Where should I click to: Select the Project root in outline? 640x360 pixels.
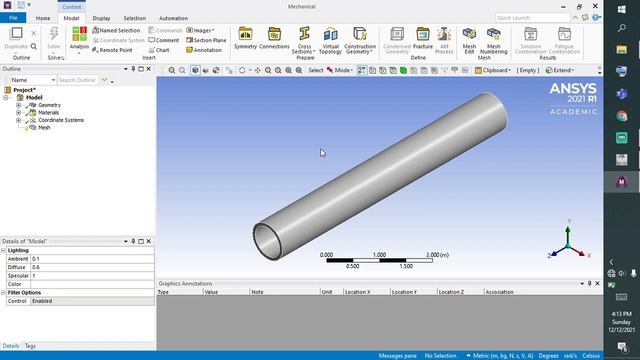tap(24, 90)
